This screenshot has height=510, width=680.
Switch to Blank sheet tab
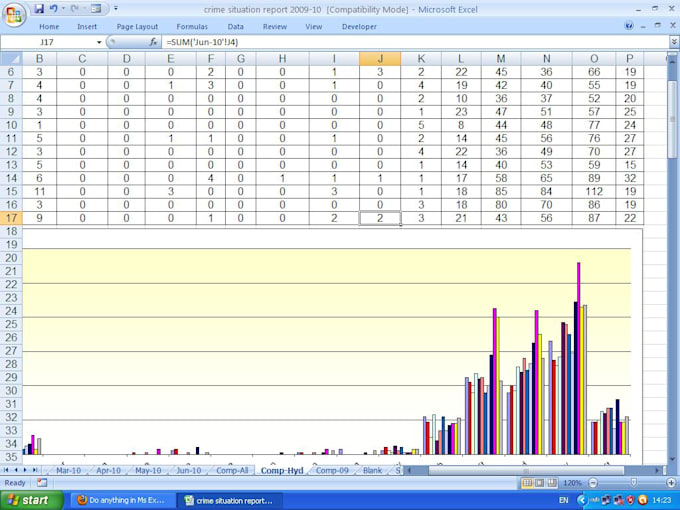(x=372, y=471)
